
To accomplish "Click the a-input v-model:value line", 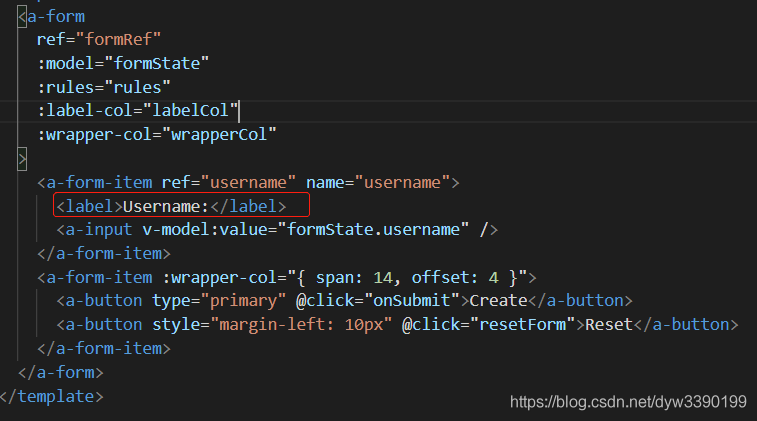I will tap(277, 229).
